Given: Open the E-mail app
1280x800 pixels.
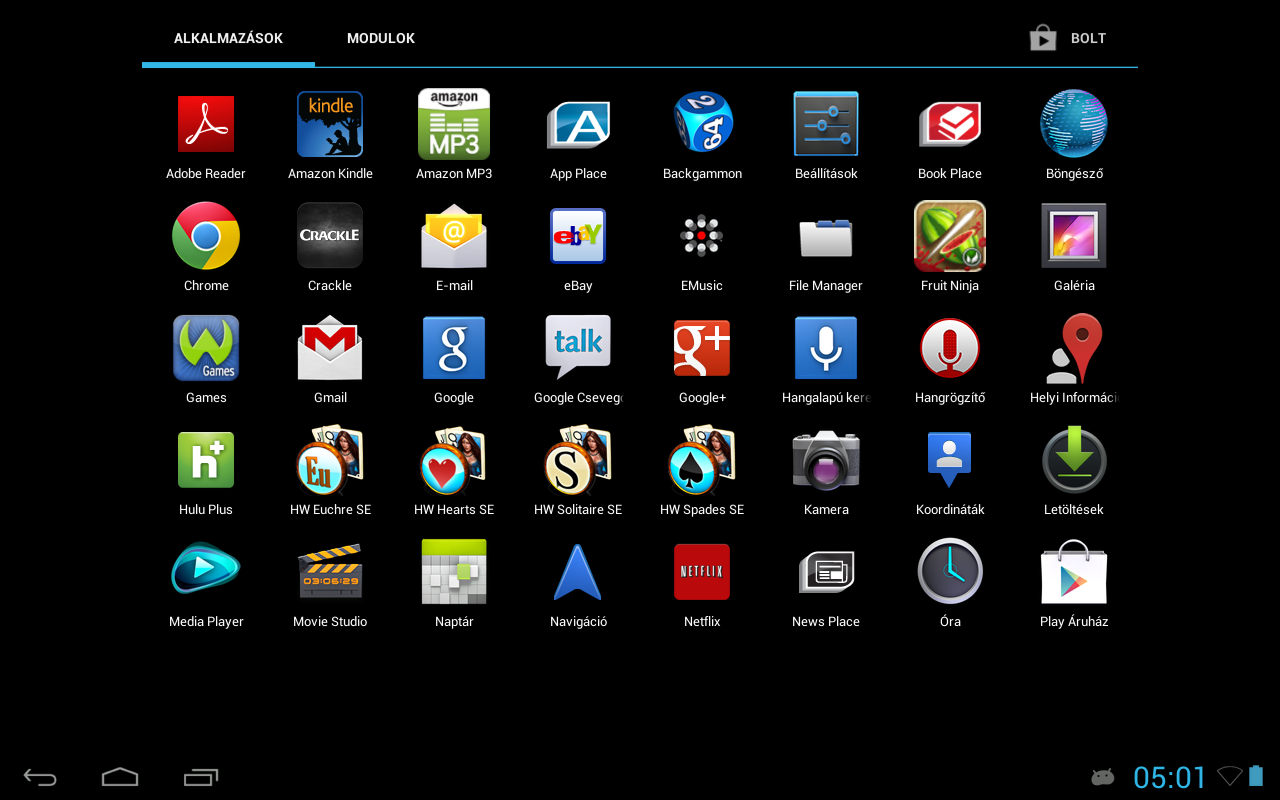Looking at the screenshot, I should (x=454, y=236).
